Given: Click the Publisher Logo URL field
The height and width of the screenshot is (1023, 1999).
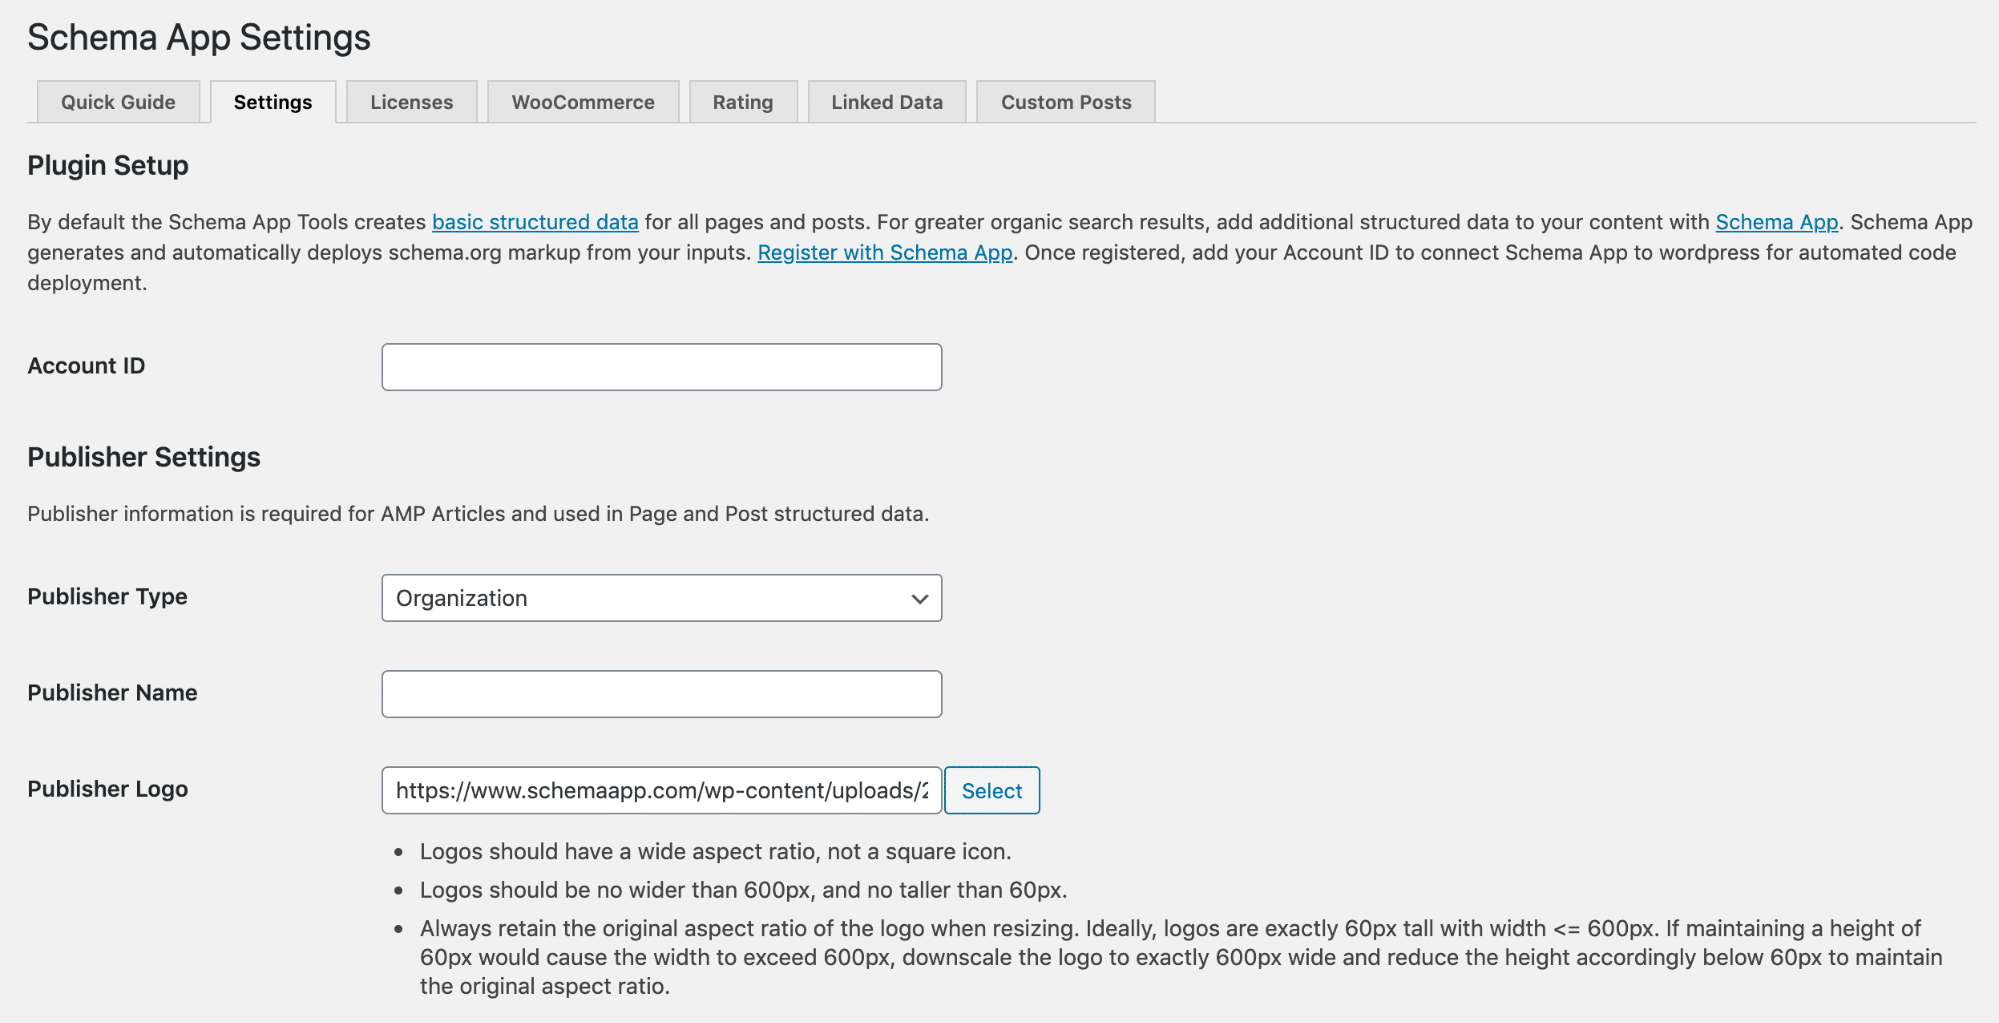Looking at the screenshot, I should pyautogui.click(x=661, y=791).
